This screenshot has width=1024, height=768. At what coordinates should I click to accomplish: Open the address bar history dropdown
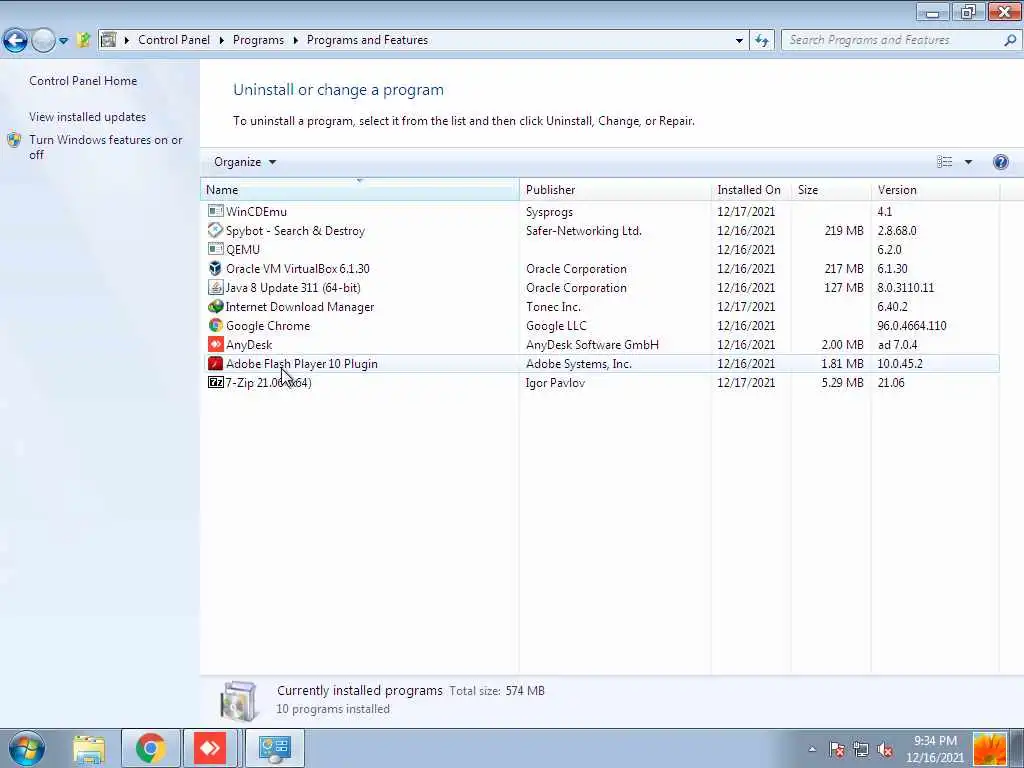tap(739, 40)
